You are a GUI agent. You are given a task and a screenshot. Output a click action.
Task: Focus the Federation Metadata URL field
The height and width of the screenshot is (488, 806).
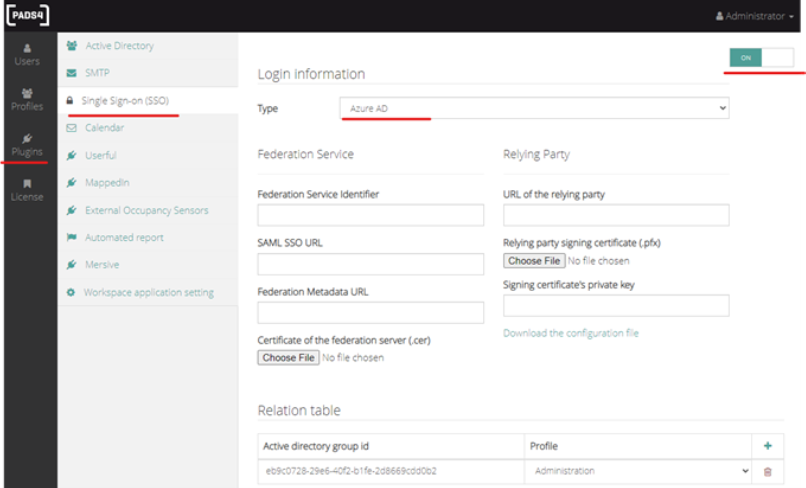click(371, 313)
